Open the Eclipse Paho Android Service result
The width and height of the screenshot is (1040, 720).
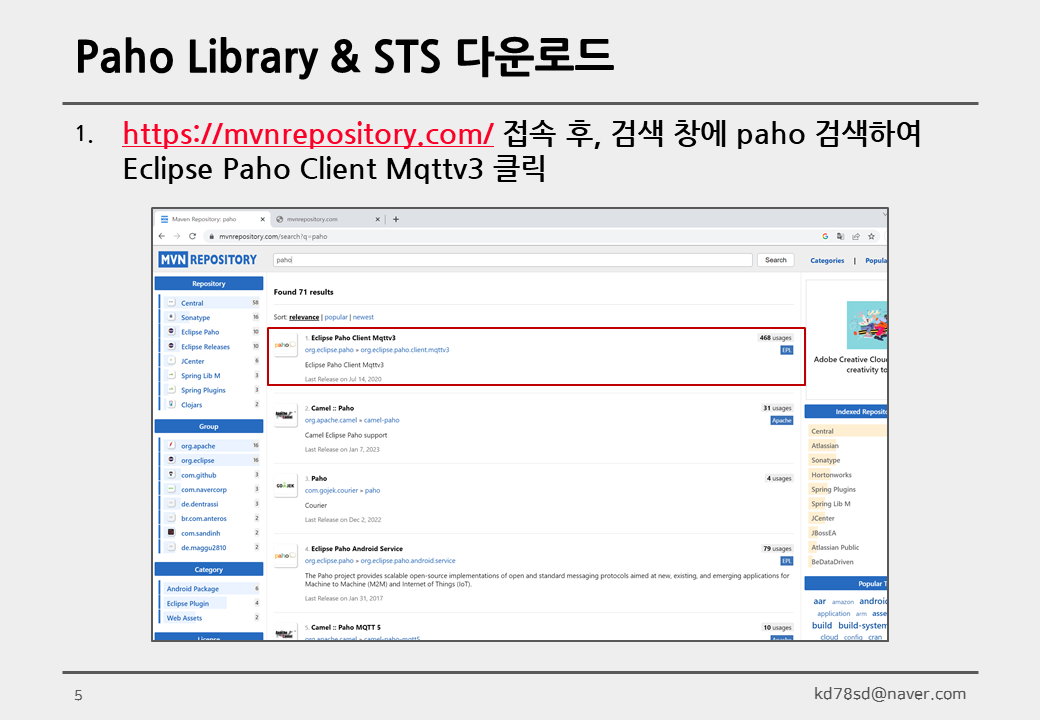[x=357, y=548]
